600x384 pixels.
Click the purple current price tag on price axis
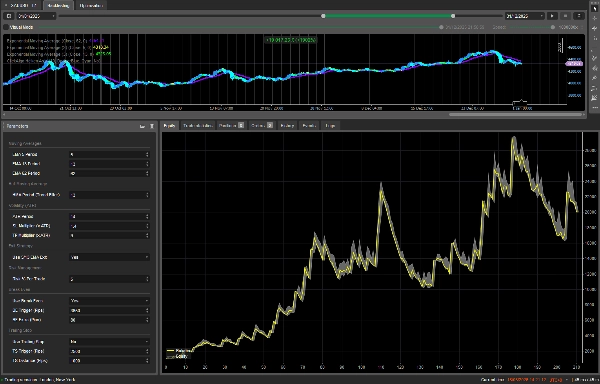(x=574, y=63)
